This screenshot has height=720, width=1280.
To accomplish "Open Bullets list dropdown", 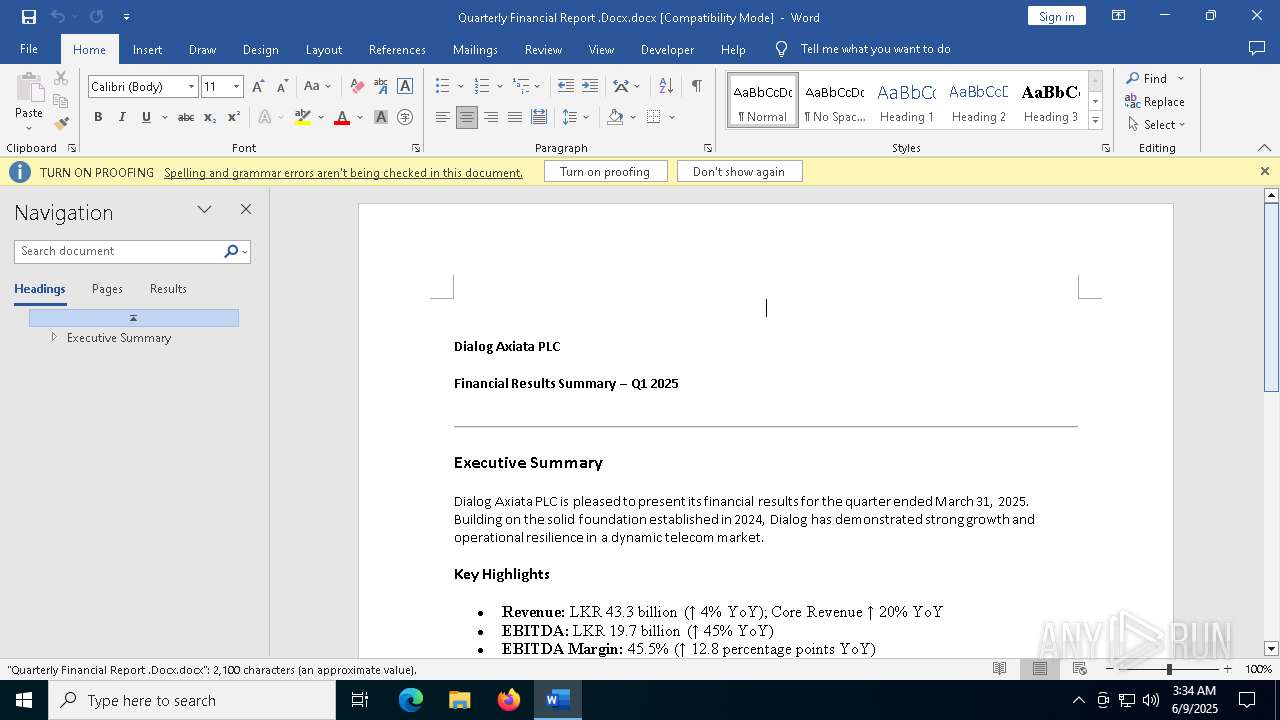I will tap(459, 87).
